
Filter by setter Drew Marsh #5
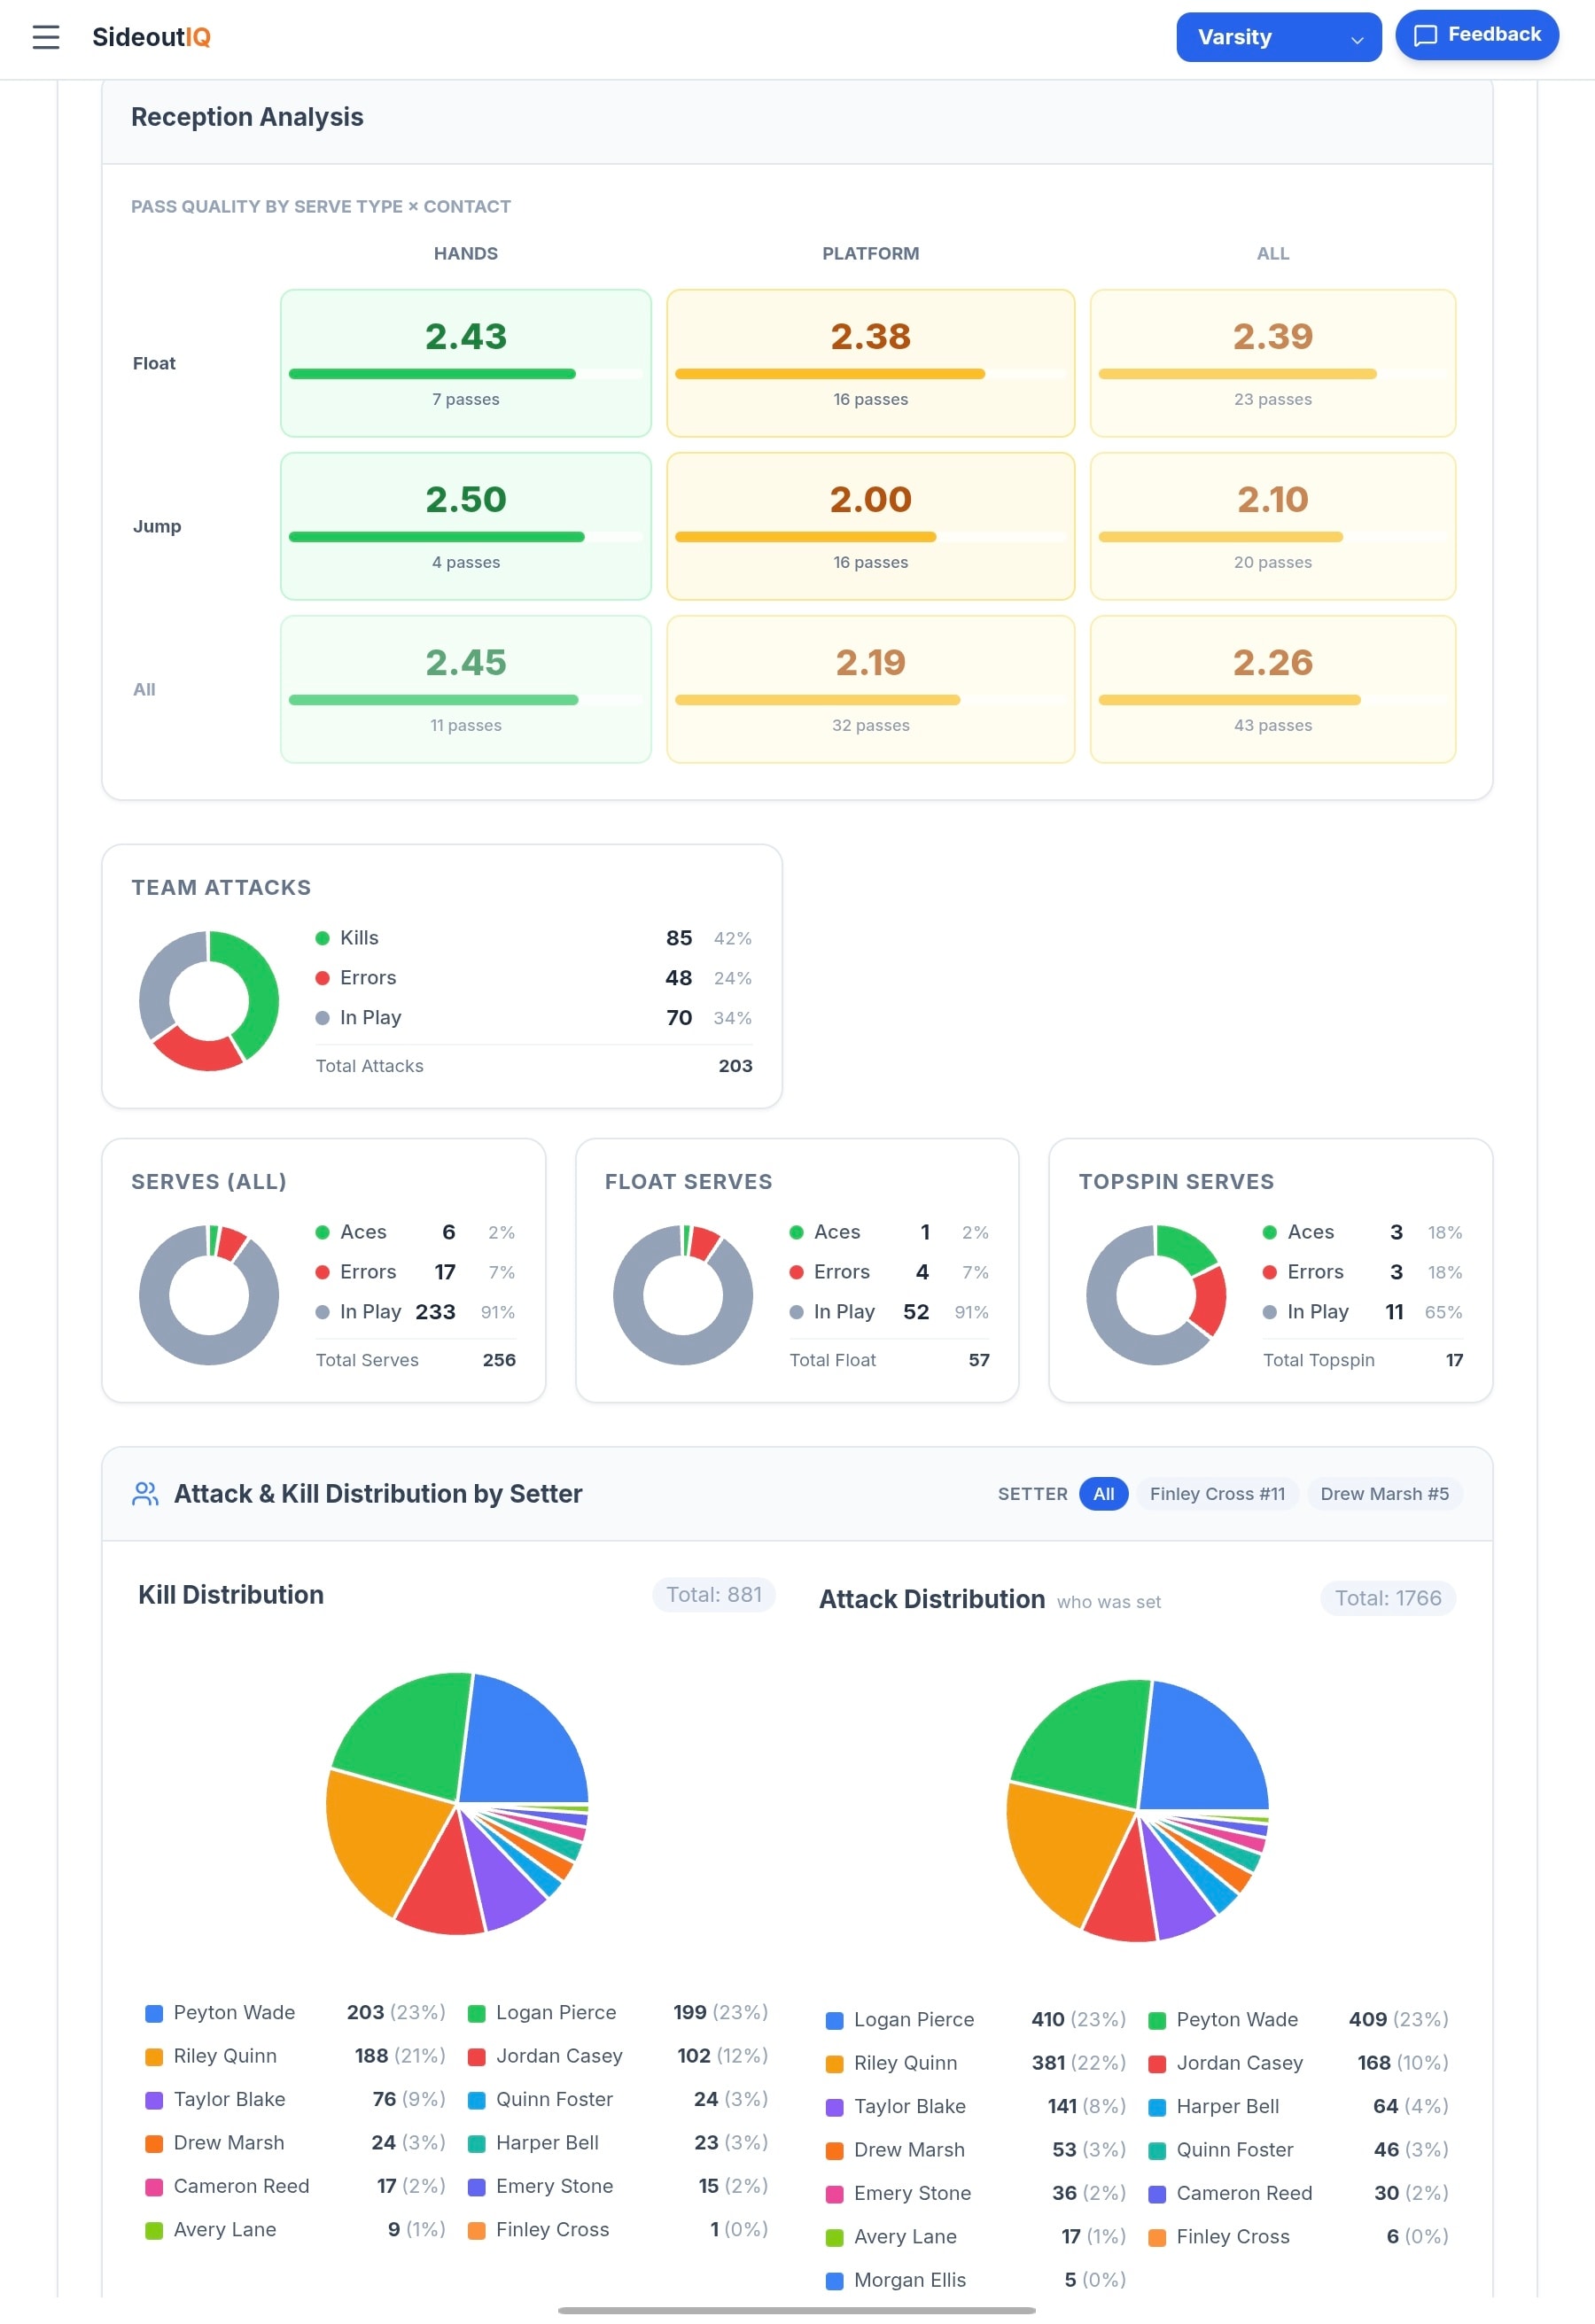click(x=1383, y=1493)
